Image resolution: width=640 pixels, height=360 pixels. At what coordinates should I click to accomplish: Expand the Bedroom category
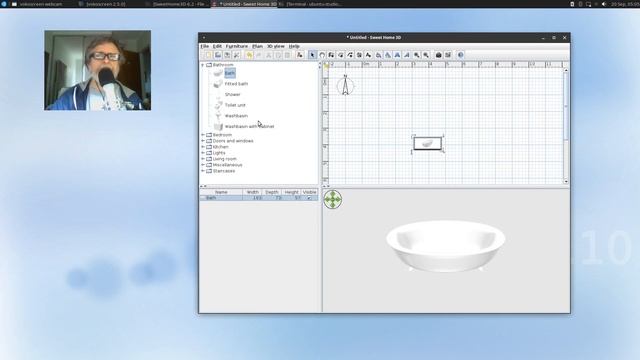coord(203,135)
